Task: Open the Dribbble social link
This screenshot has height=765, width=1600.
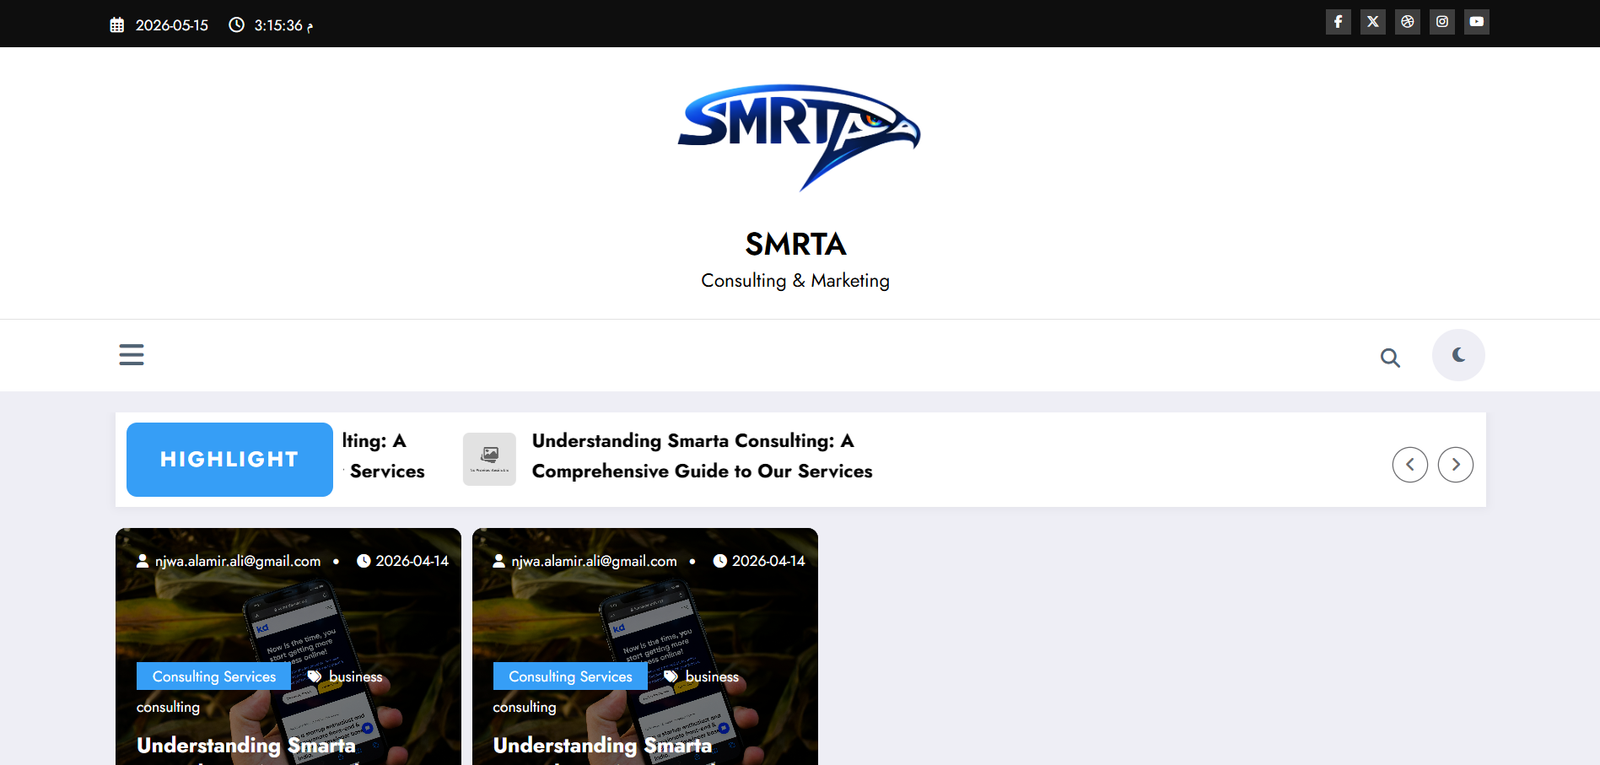Action: pyautogui.click(x=1408, y=22)
